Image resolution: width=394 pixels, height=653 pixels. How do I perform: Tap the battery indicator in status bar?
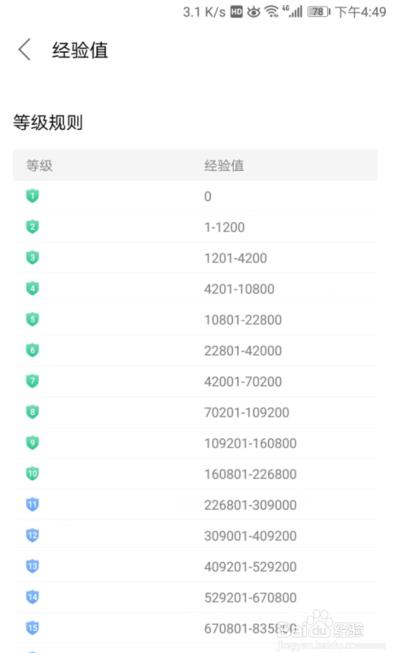point(319,12)
